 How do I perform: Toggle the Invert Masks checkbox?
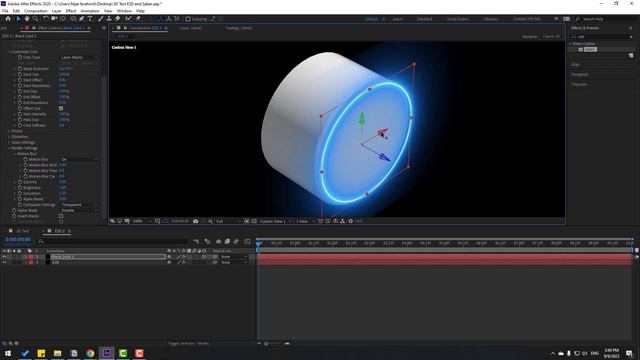click(61, 216)
